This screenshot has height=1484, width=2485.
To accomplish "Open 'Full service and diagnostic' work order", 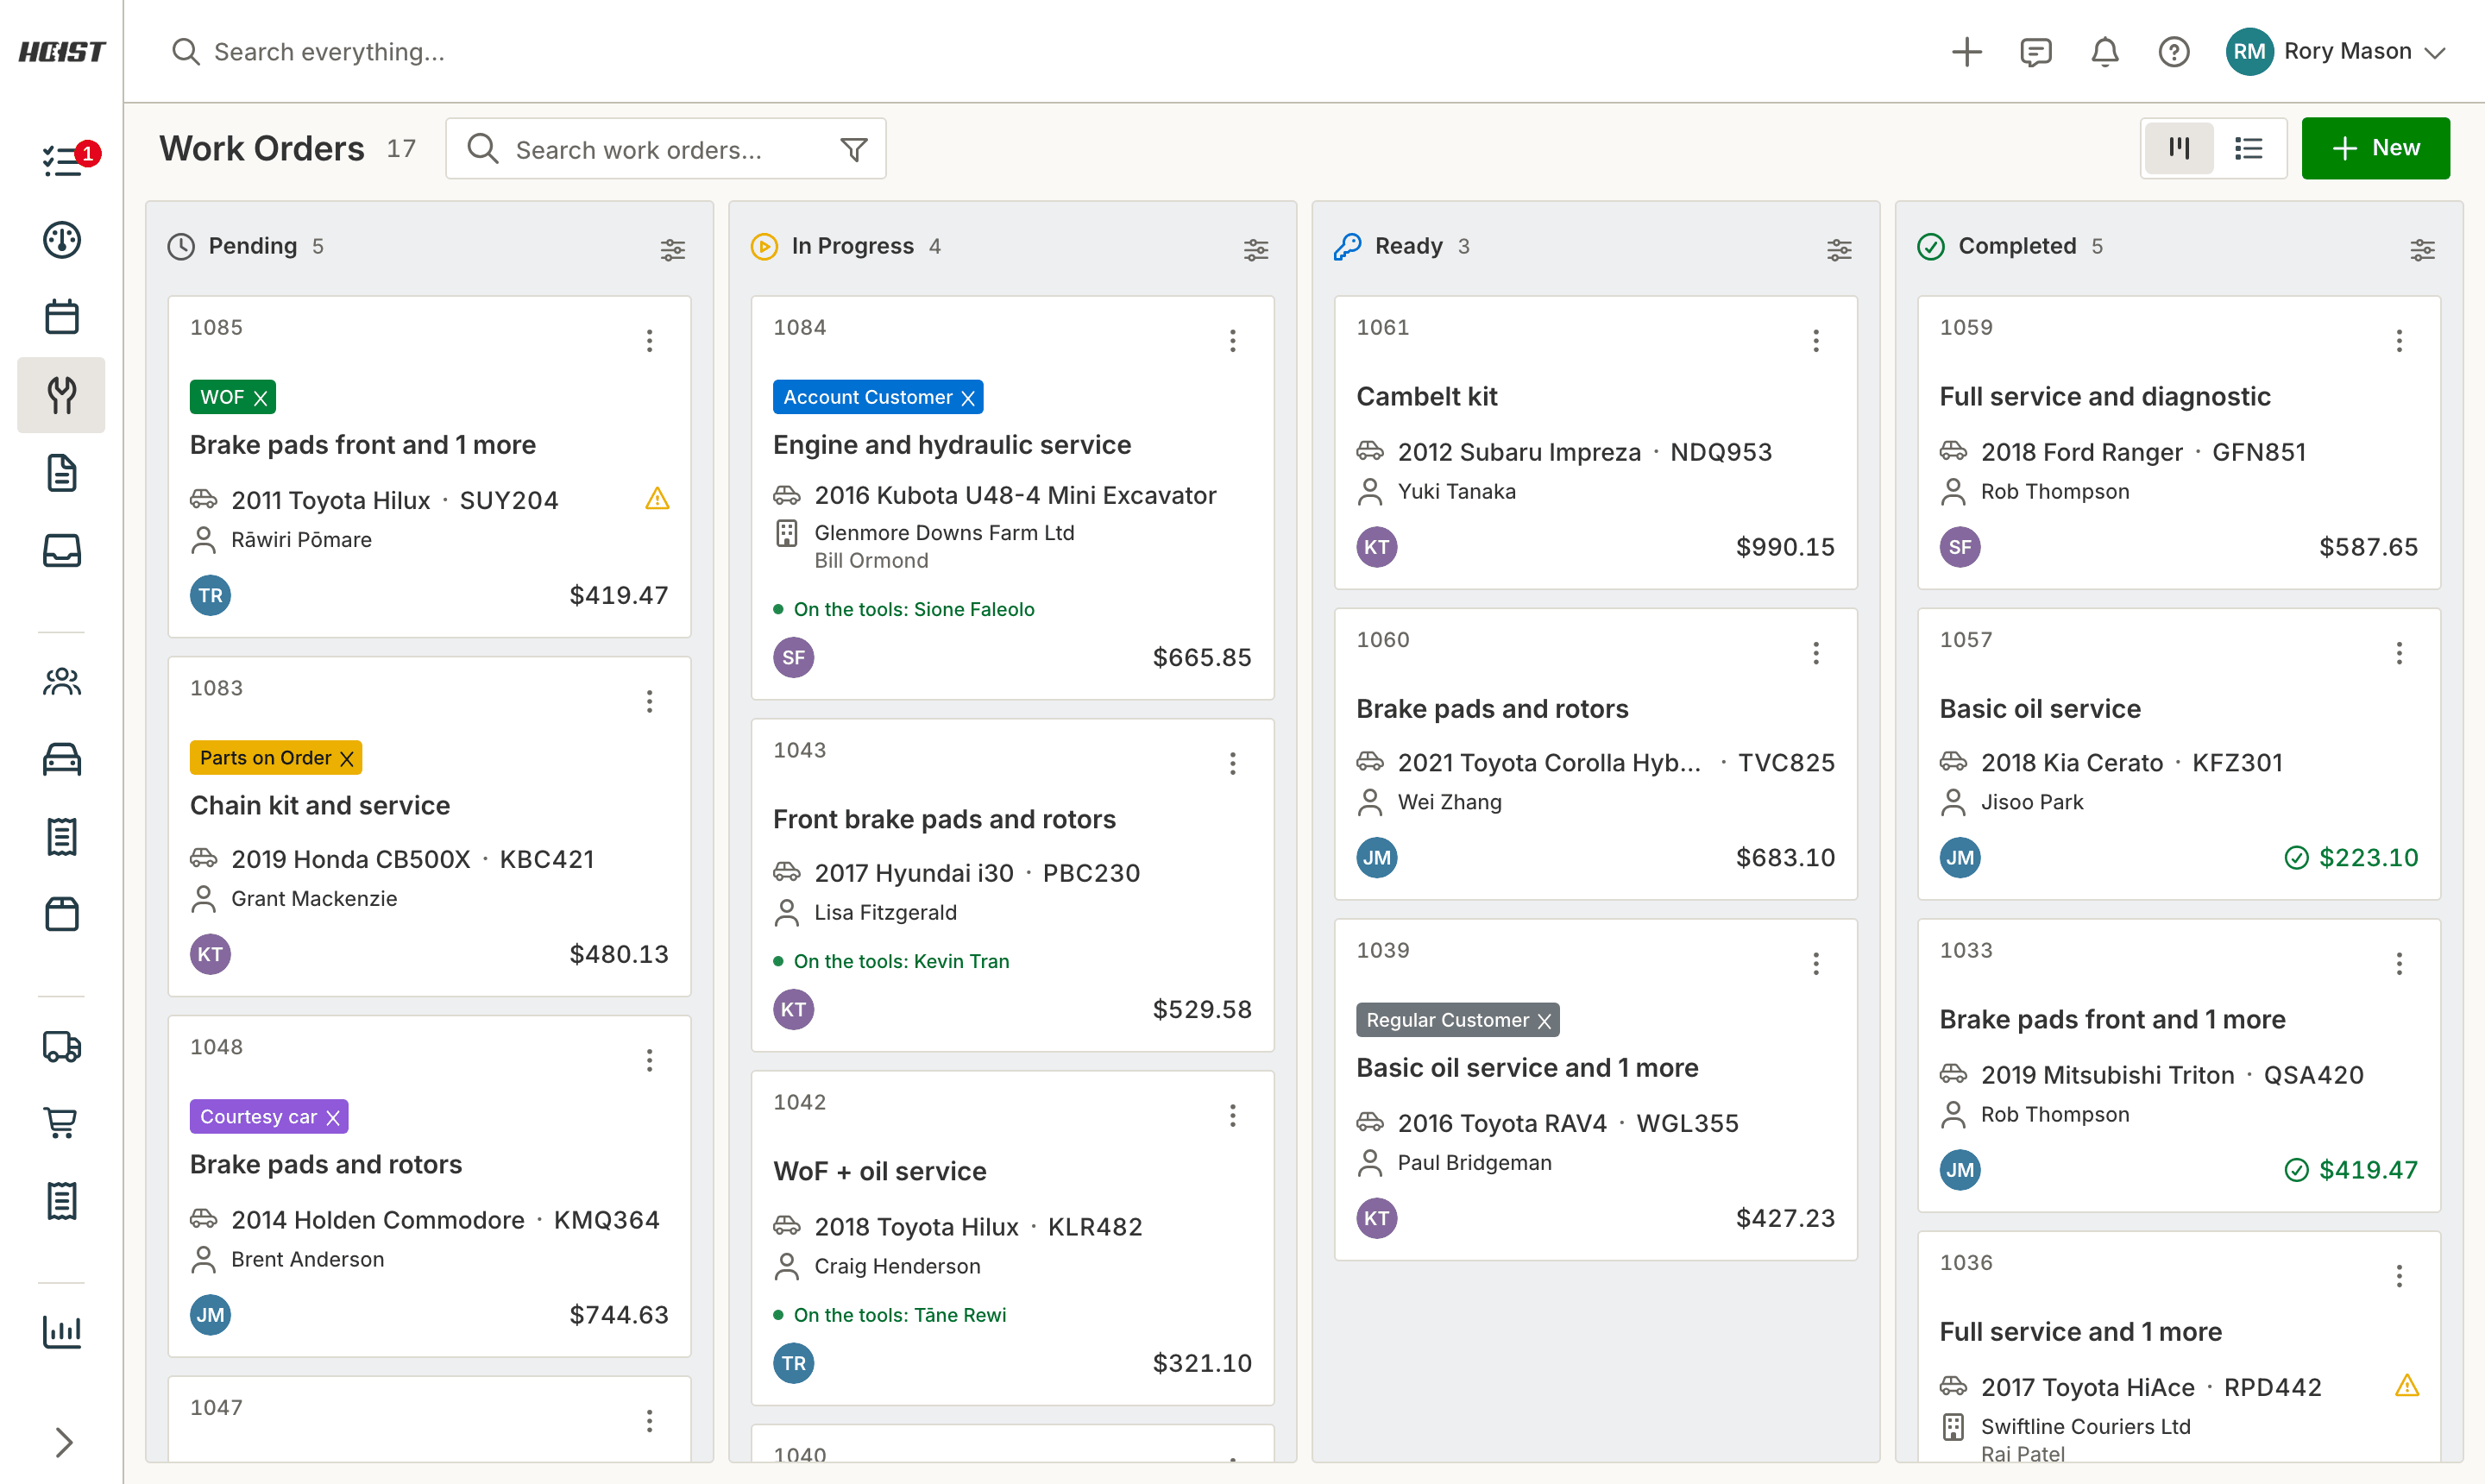I will click(x=2104, y=397).
